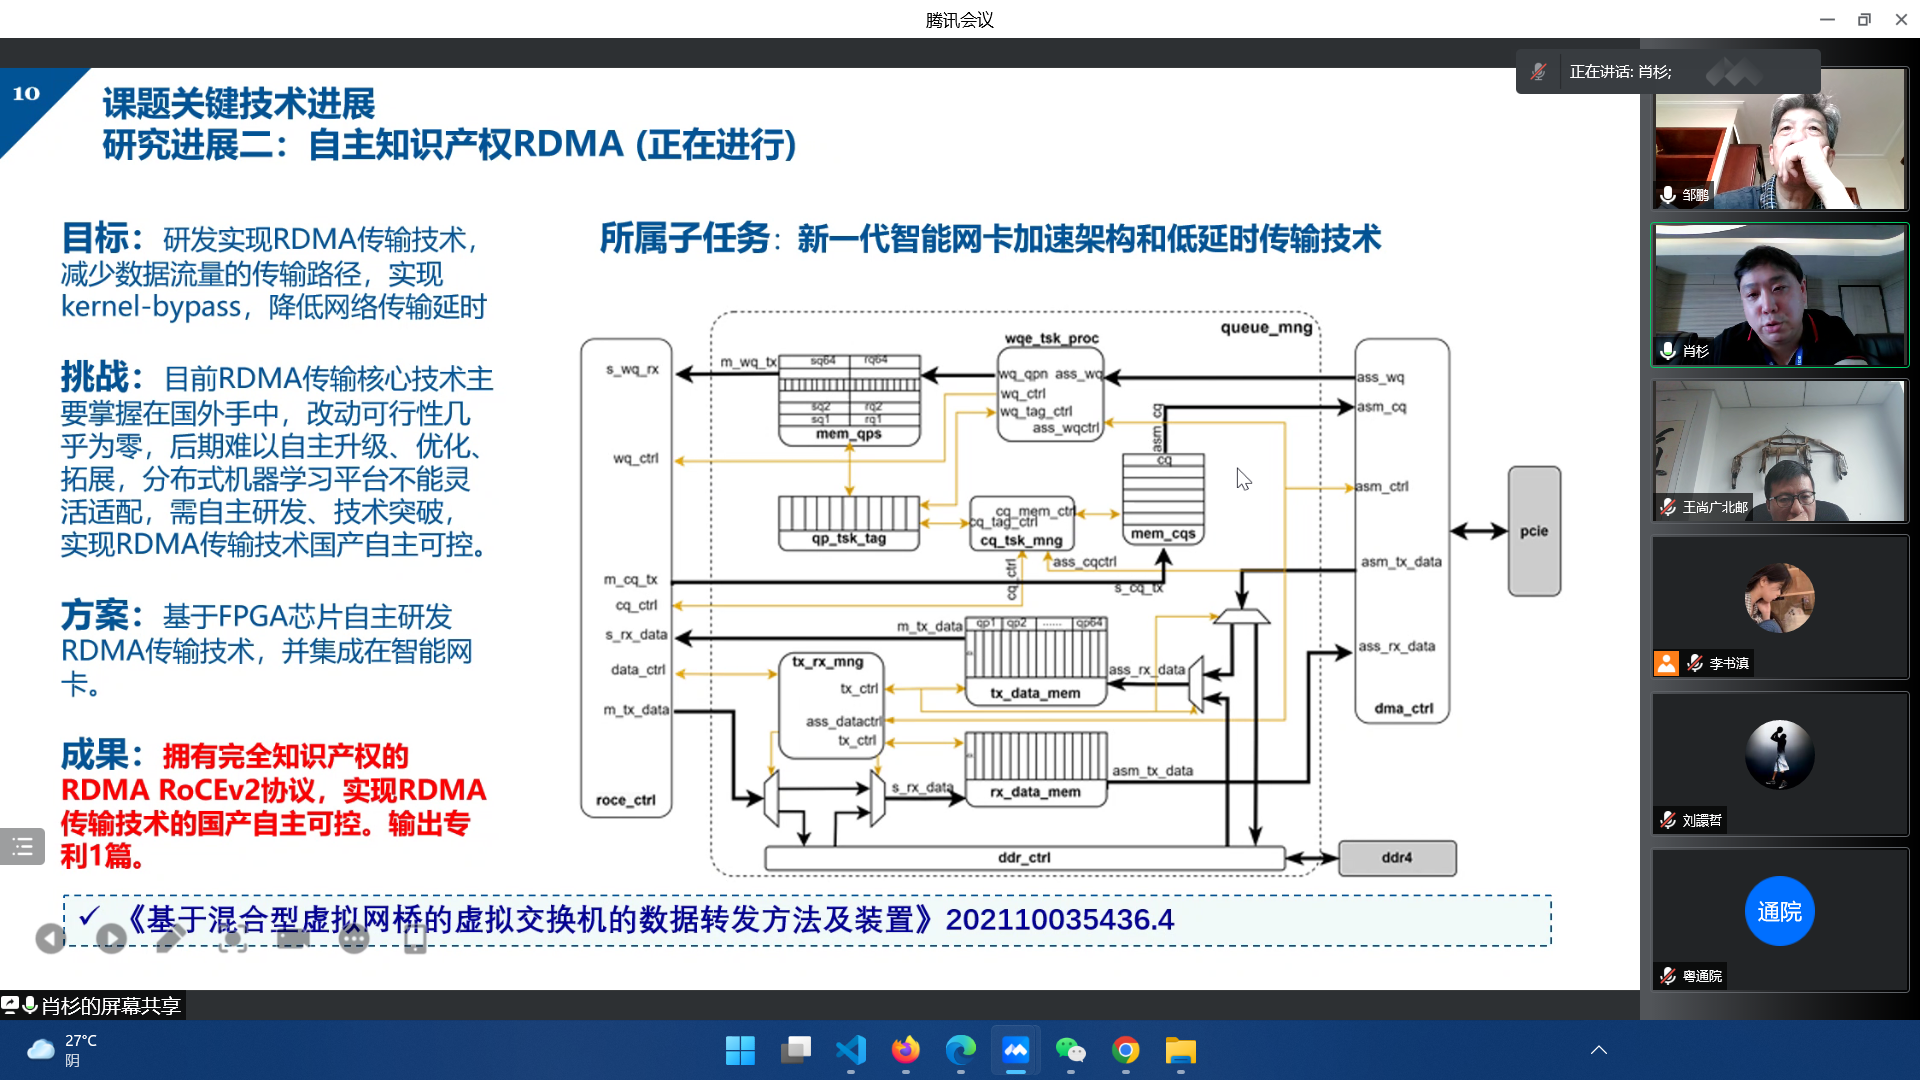The height and width of the screenshot is (1080, 1920).
Task: Select 肖杉's active speaker video
Action: pos(1780,295)
